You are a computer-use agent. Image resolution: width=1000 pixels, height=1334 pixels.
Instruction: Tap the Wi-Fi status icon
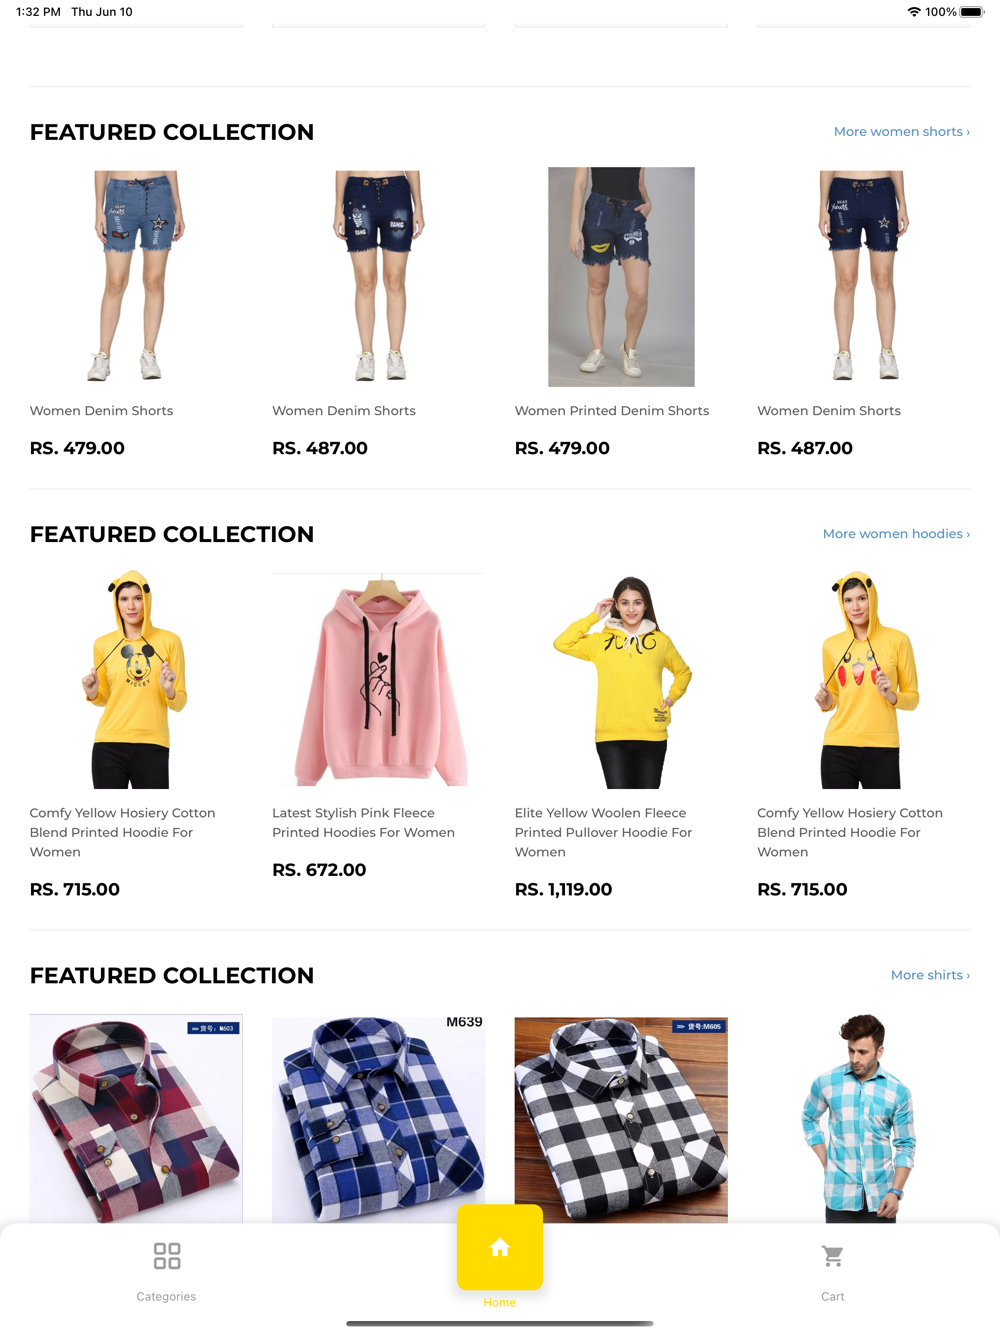pyautogui.click(x=914, y=12)
